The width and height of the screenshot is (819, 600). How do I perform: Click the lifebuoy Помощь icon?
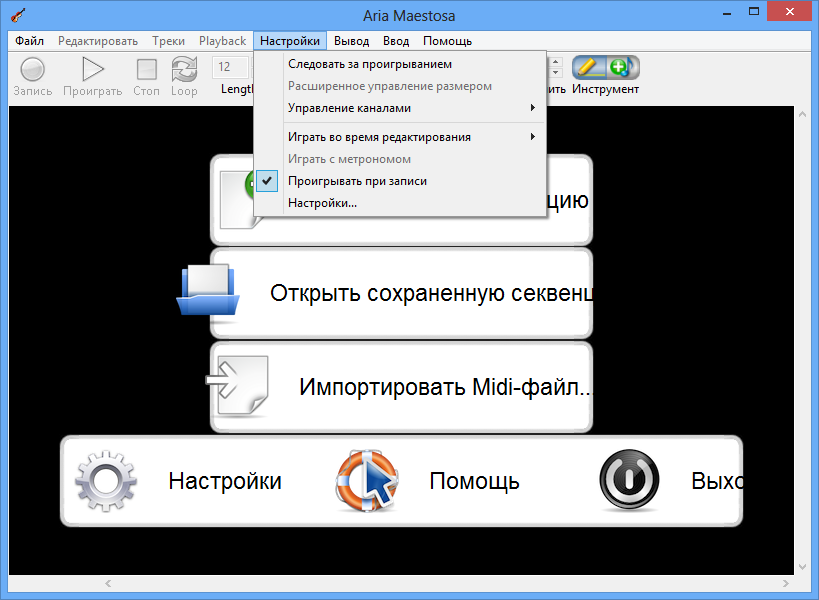(x=366, y=480)
